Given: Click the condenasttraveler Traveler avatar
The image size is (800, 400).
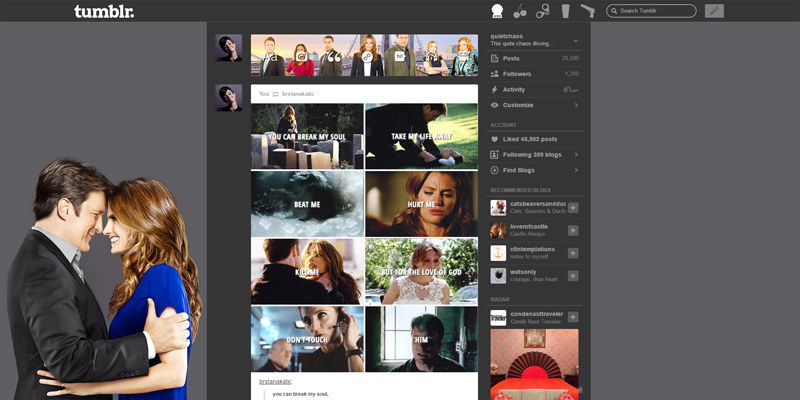Looking at the screenshot, I should point(498,317).
